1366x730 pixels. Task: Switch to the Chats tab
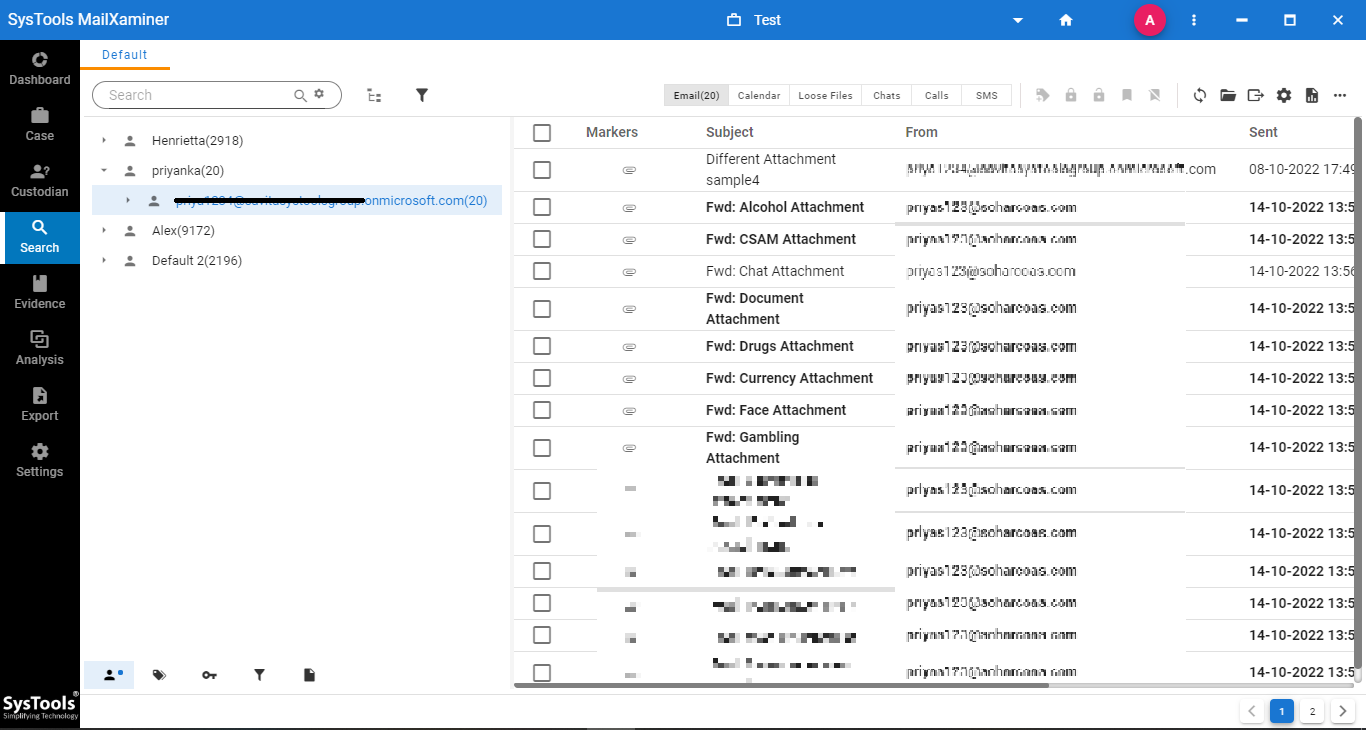pyautogui.click(x=887, y=95)
